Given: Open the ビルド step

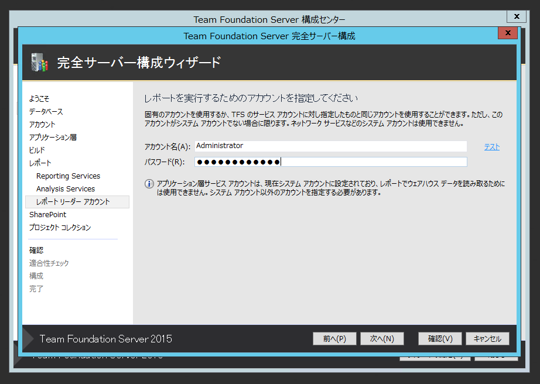Looking at the screenshot, I should pos(37,150).
